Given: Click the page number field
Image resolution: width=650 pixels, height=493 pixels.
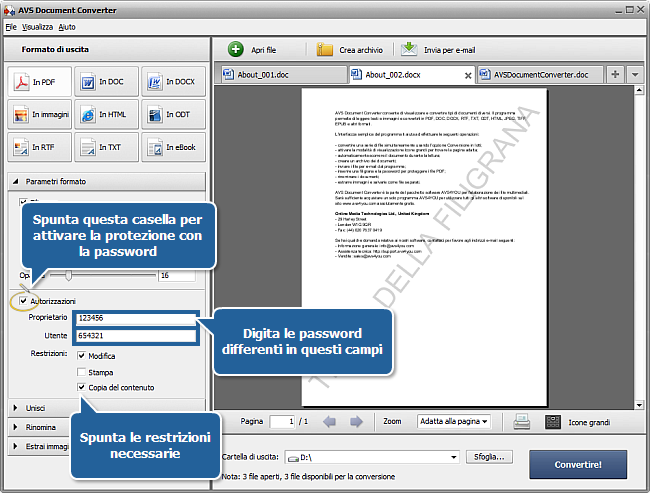Looking at the screenshot, I should [x=282, y=422].
